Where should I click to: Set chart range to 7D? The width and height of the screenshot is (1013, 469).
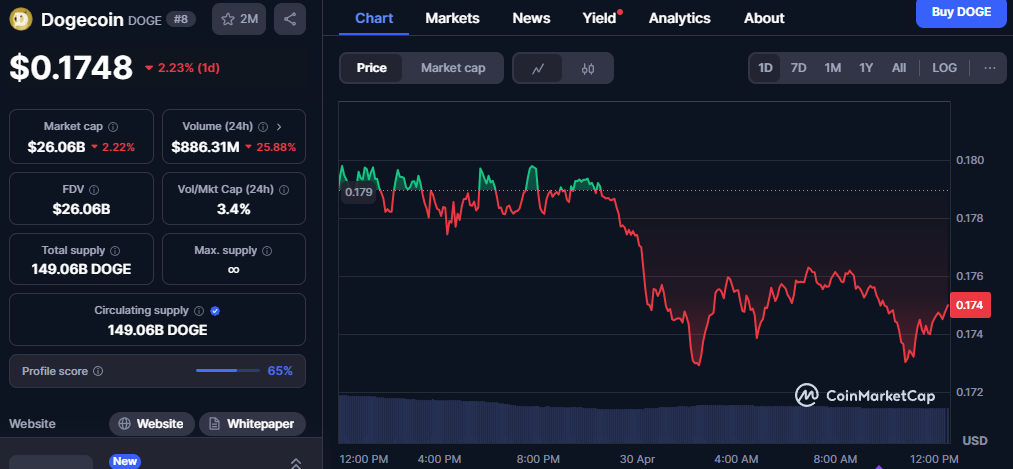pyautogui.click(x=799, y=68)
